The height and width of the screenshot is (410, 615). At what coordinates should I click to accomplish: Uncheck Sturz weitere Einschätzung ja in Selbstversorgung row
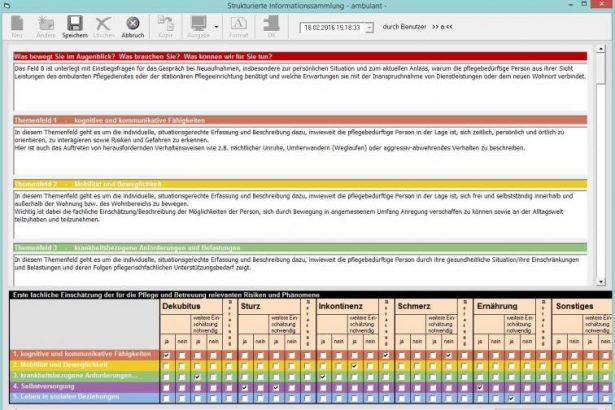[276, 388]
